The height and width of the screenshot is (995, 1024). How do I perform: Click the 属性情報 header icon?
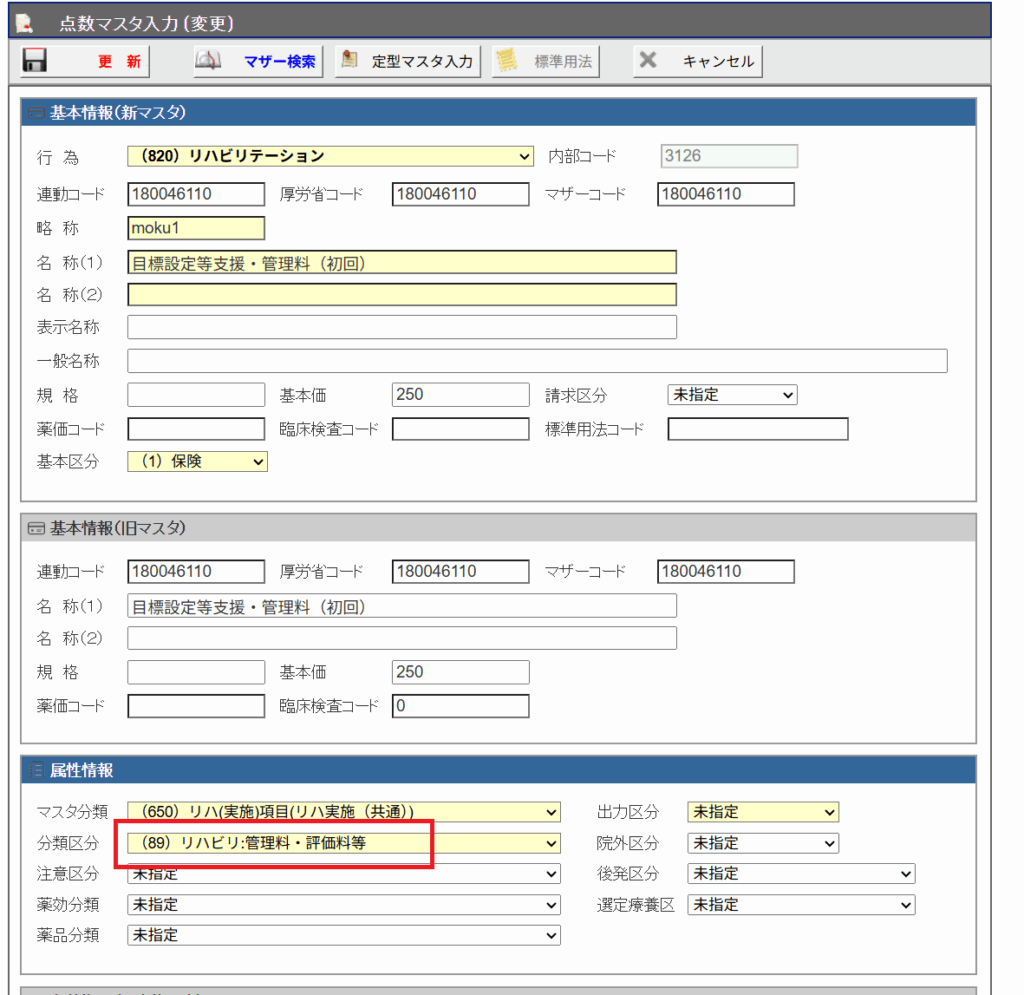[x=36, y=770]
